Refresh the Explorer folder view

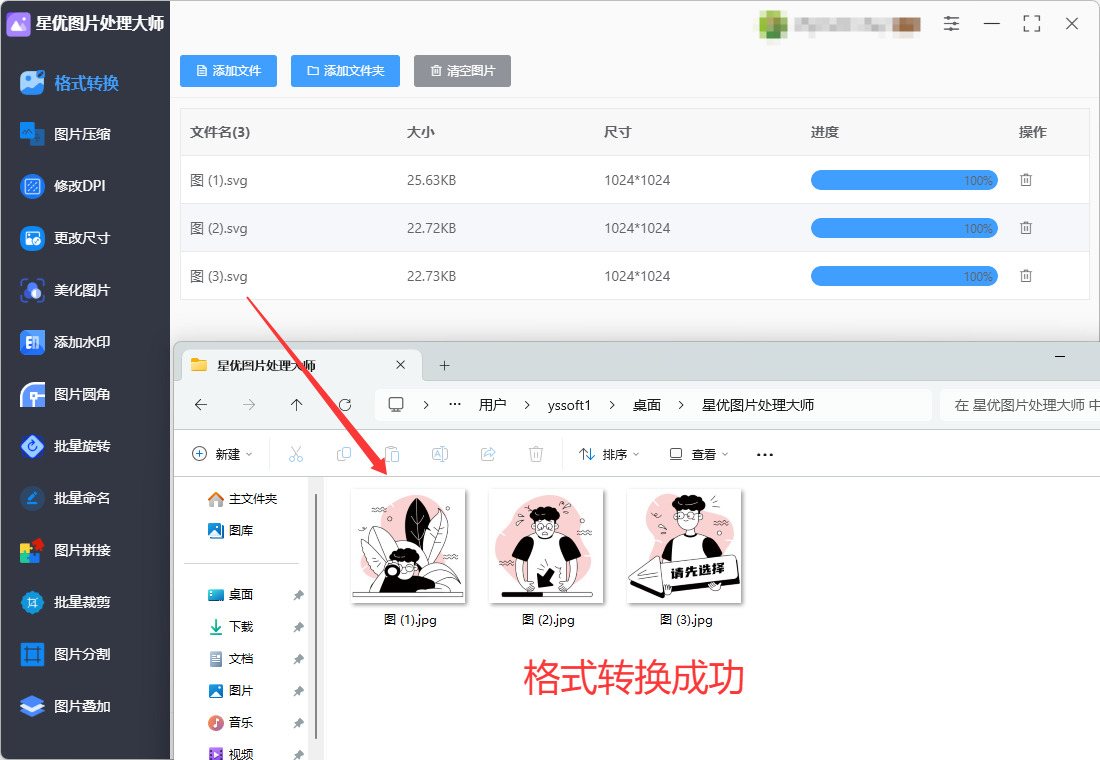click(x=345, y=405)
